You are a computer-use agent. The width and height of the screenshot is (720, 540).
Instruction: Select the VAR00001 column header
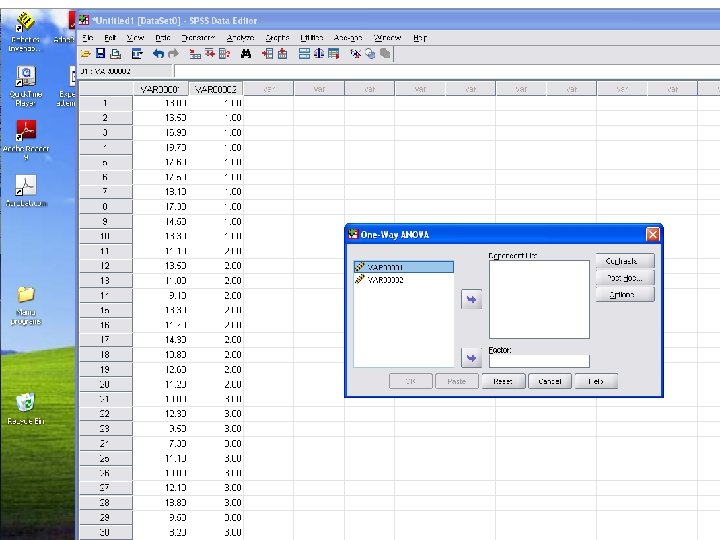tap(160, 89)
